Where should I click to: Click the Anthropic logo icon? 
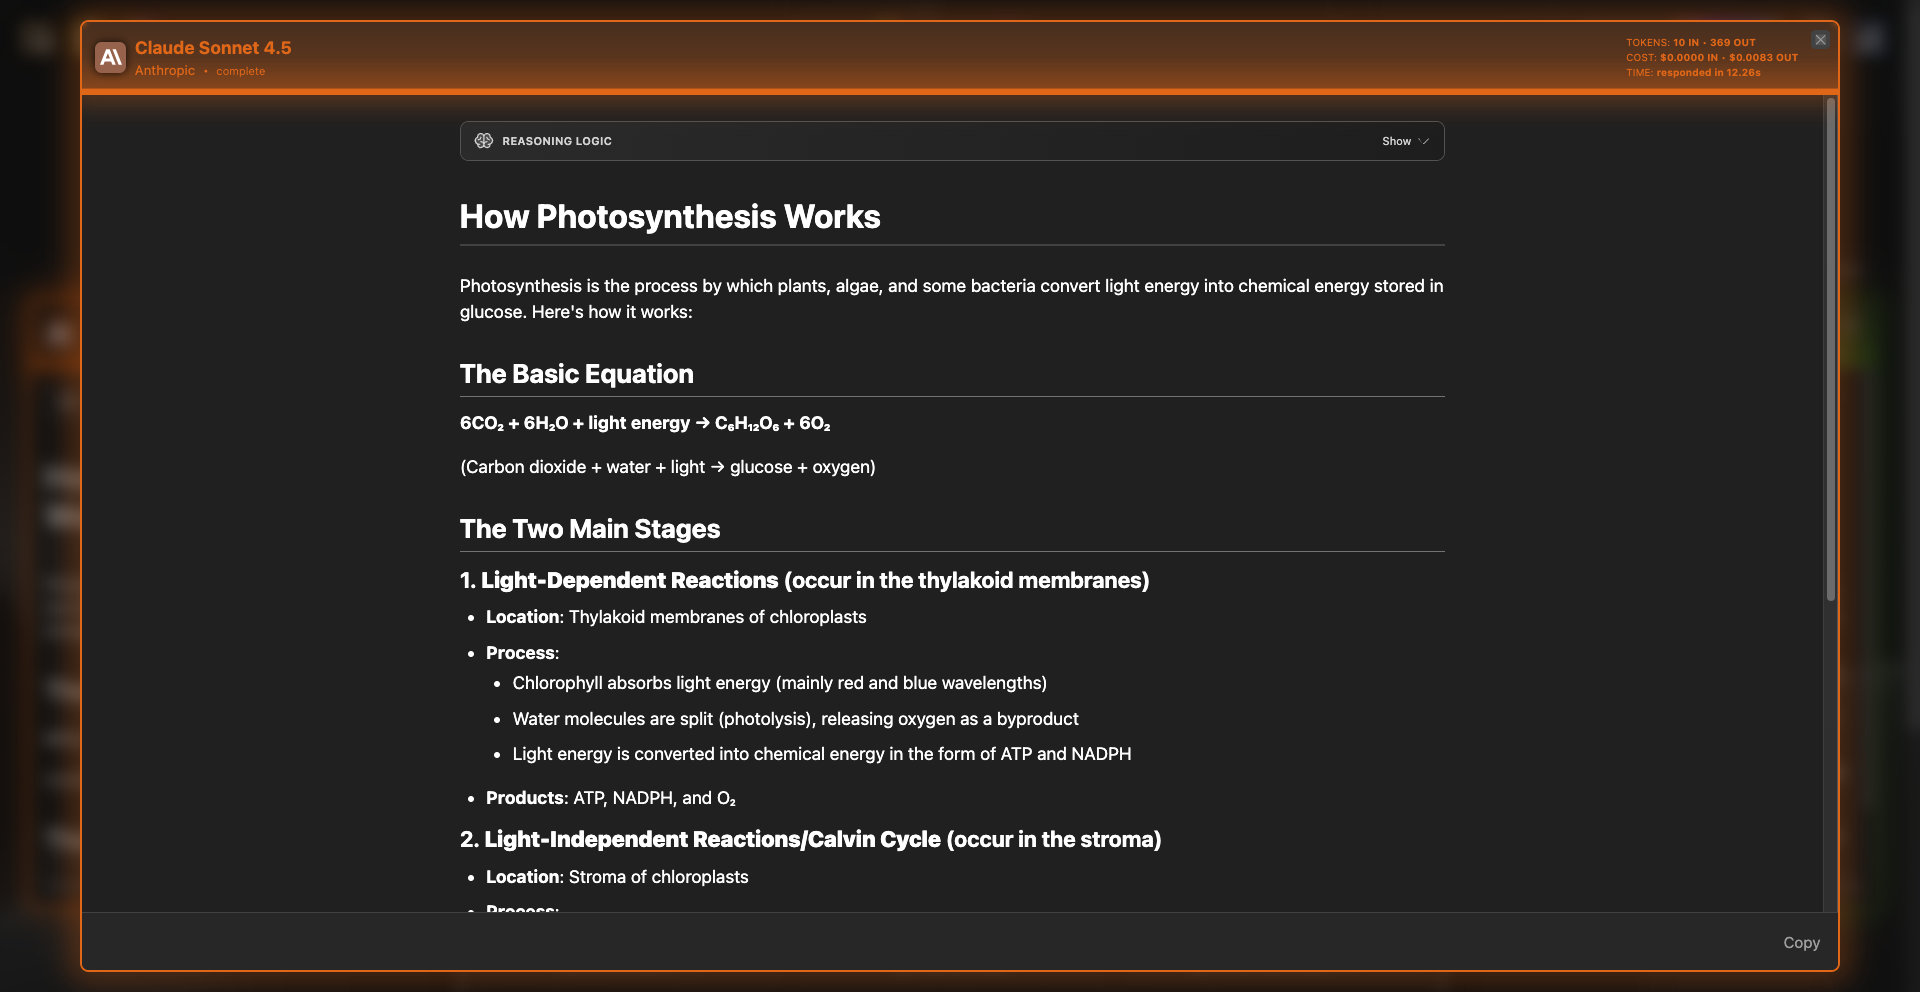[x=110, y=58]
